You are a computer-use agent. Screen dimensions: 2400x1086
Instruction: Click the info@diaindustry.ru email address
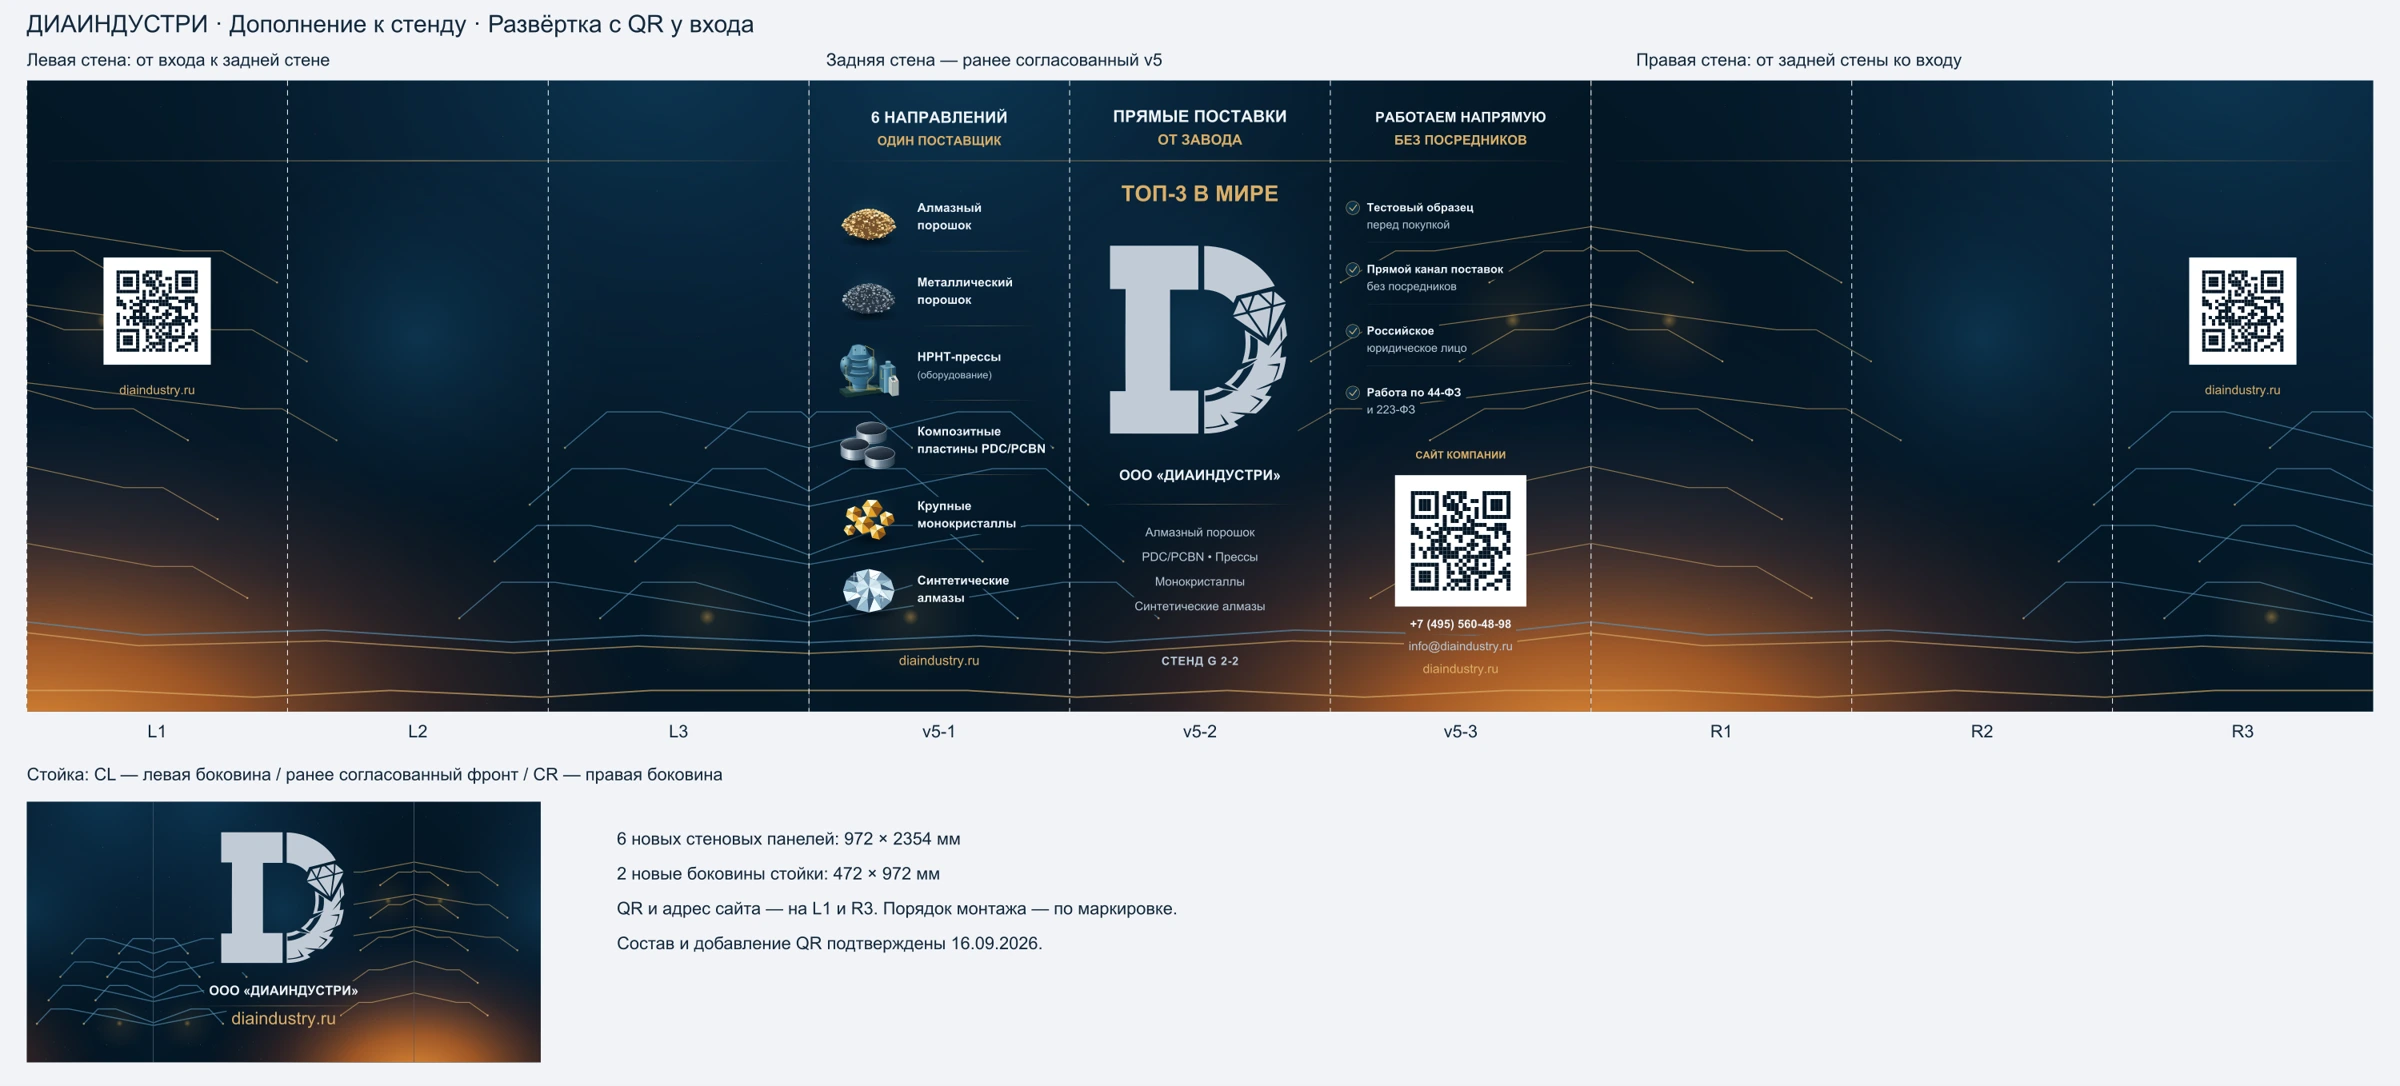coord(1460,646)
